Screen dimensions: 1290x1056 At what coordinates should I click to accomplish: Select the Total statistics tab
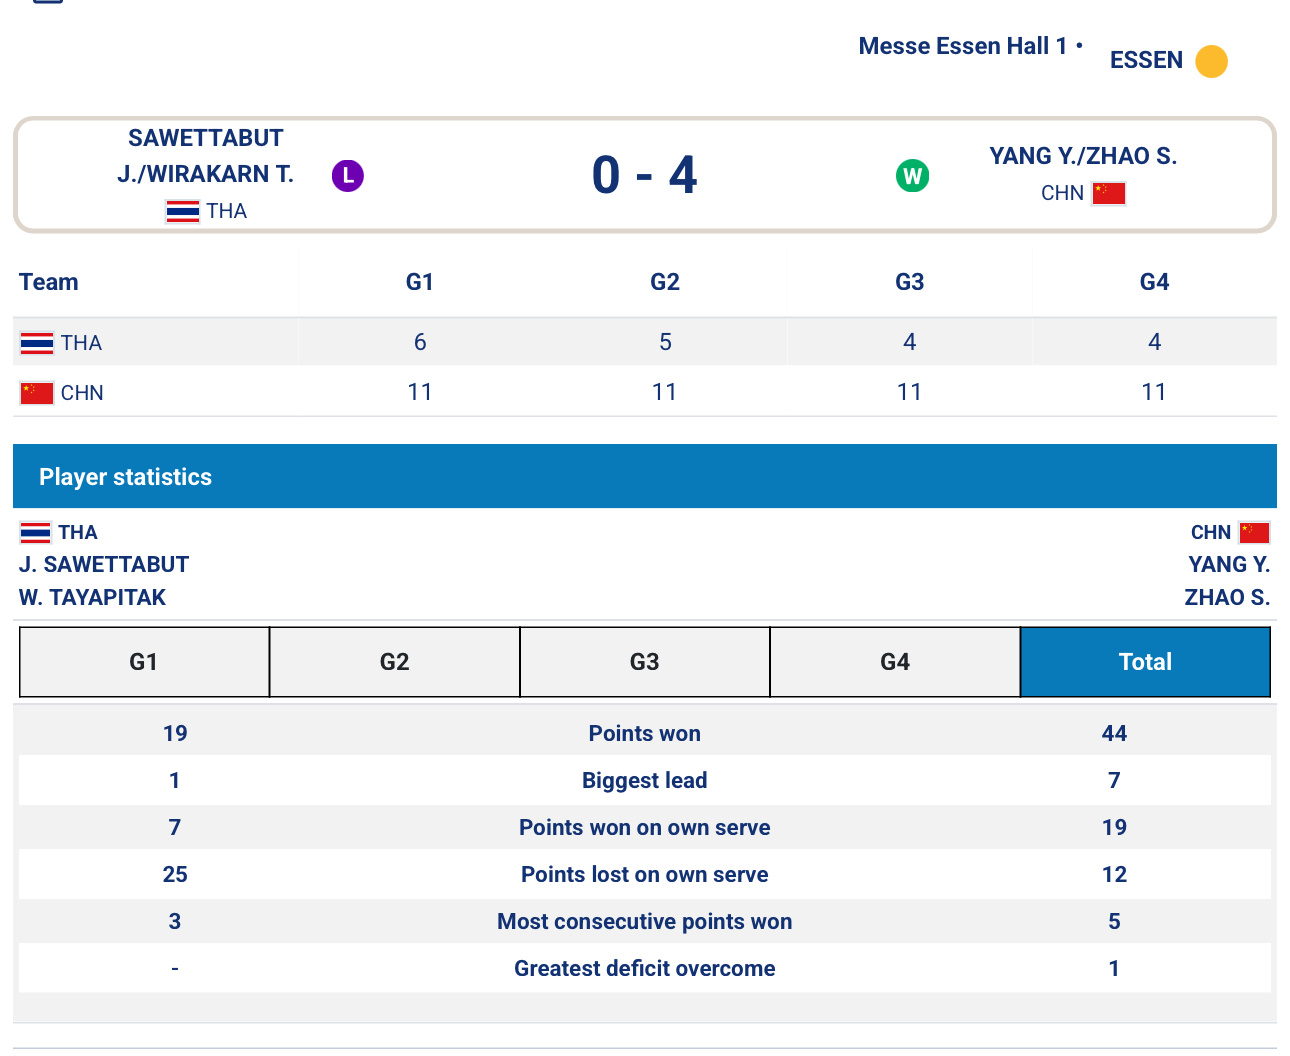pos(1145,662)
